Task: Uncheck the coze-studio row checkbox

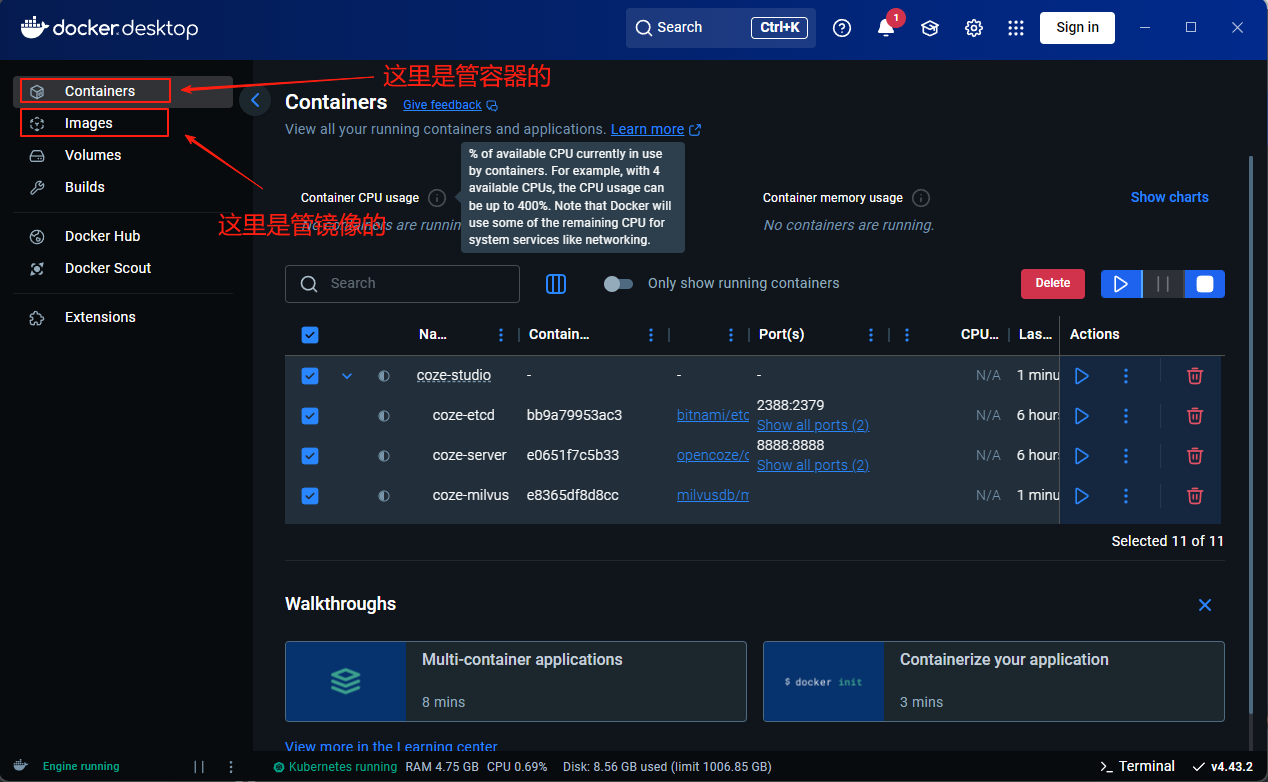Action: (x=310, y=376)
